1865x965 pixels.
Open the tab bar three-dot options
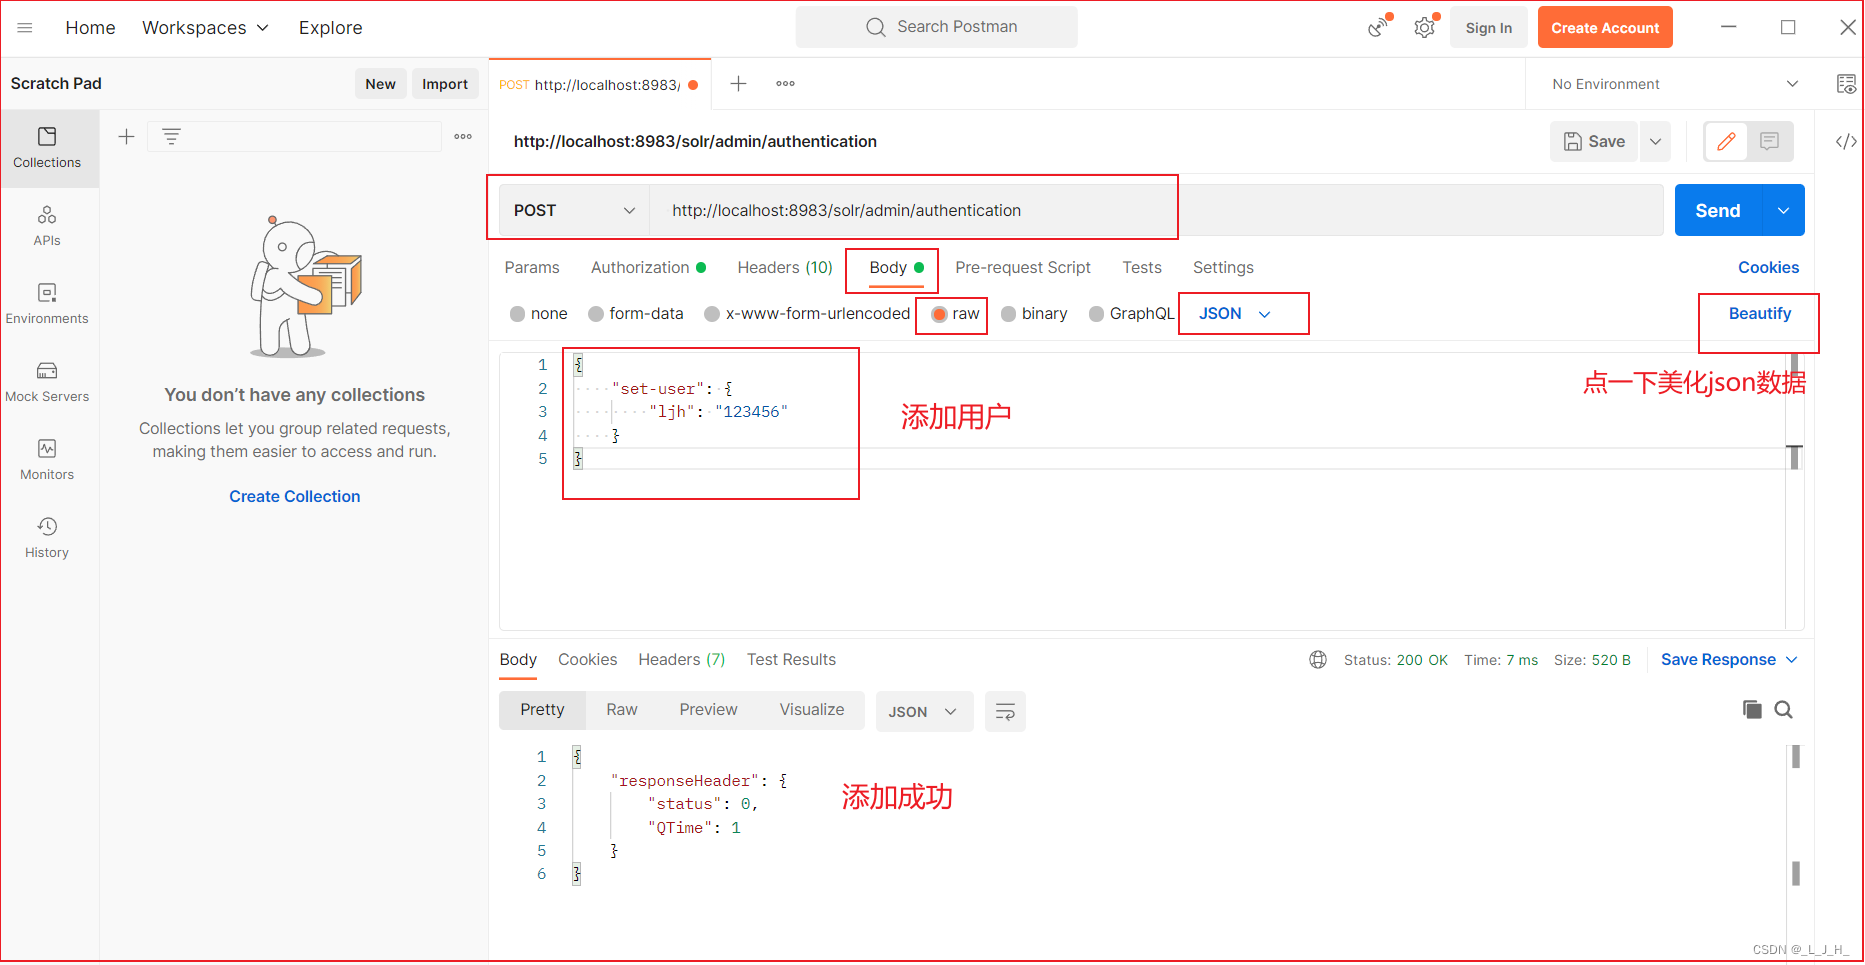[x=786, y=84]
